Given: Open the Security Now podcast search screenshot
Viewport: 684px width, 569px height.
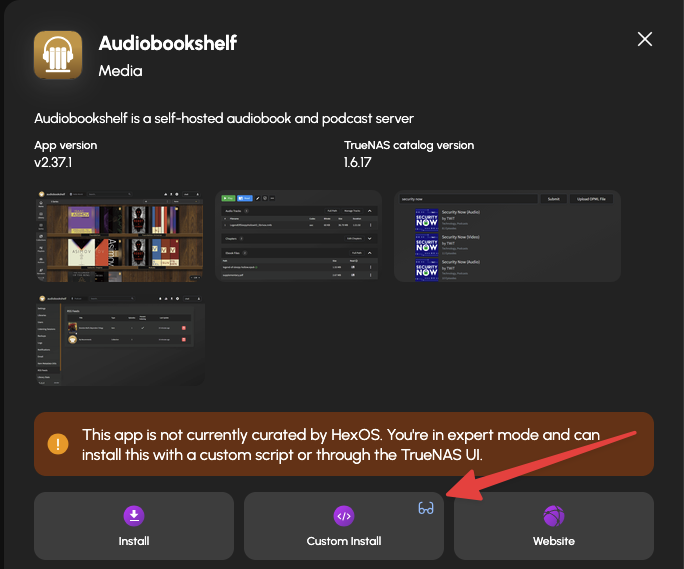Looking at the screenshot, I should coord(507,236).
